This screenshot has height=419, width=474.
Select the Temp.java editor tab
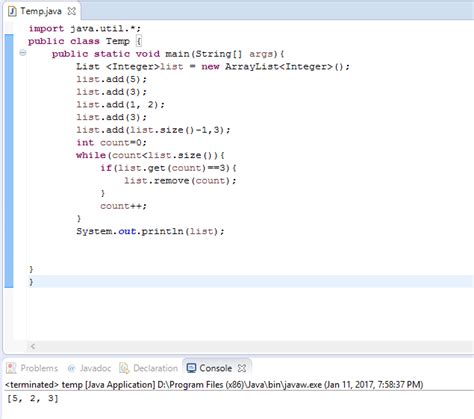[x=41, y=11]
